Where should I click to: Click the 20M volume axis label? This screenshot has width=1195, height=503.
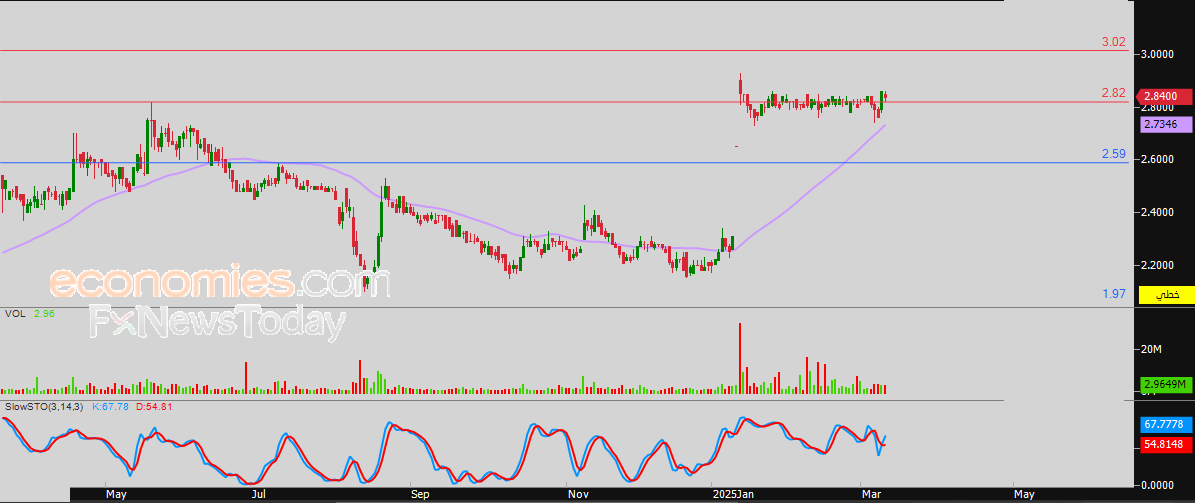tap(1151, 349)
